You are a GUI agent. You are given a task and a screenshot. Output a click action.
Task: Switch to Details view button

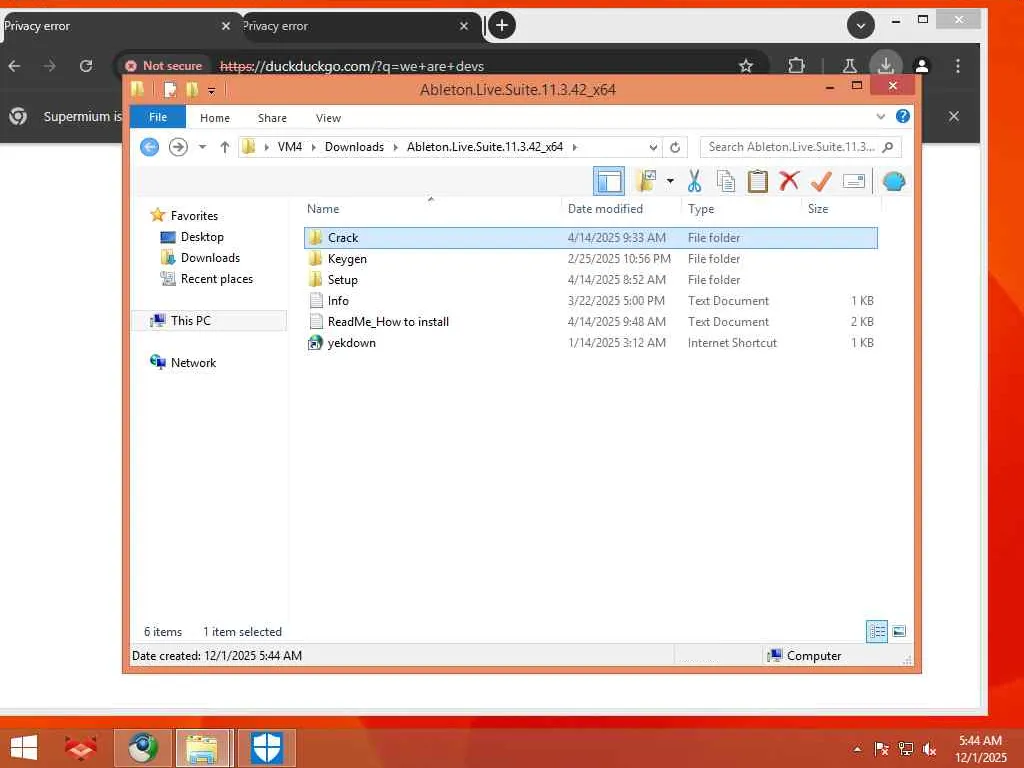(877, 632)
